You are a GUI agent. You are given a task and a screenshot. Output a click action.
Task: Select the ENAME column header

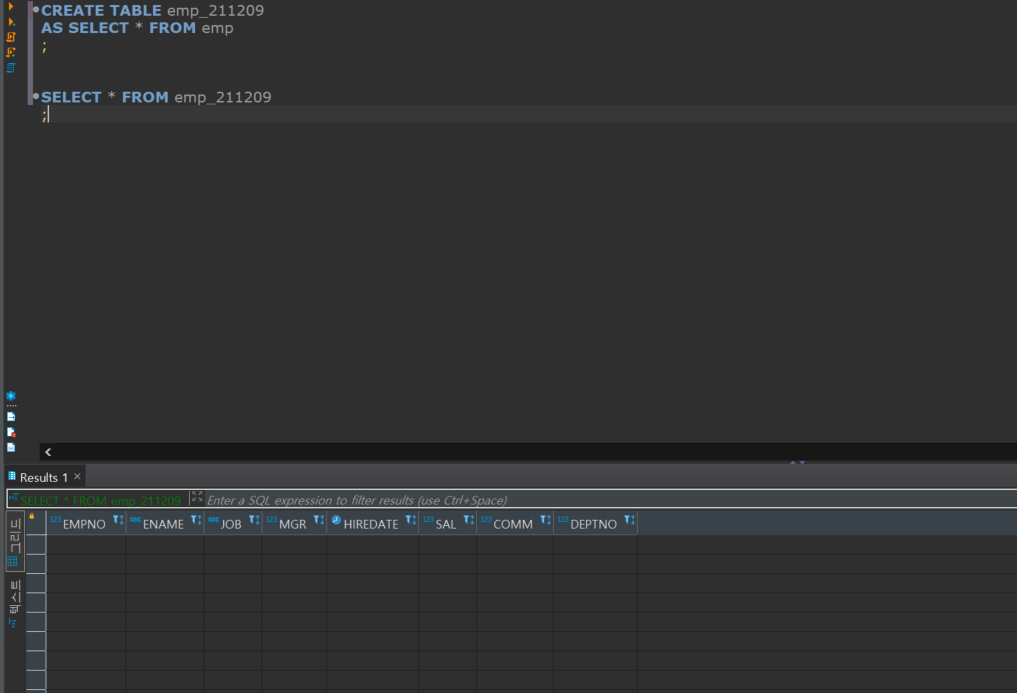[x=163, y=524]
